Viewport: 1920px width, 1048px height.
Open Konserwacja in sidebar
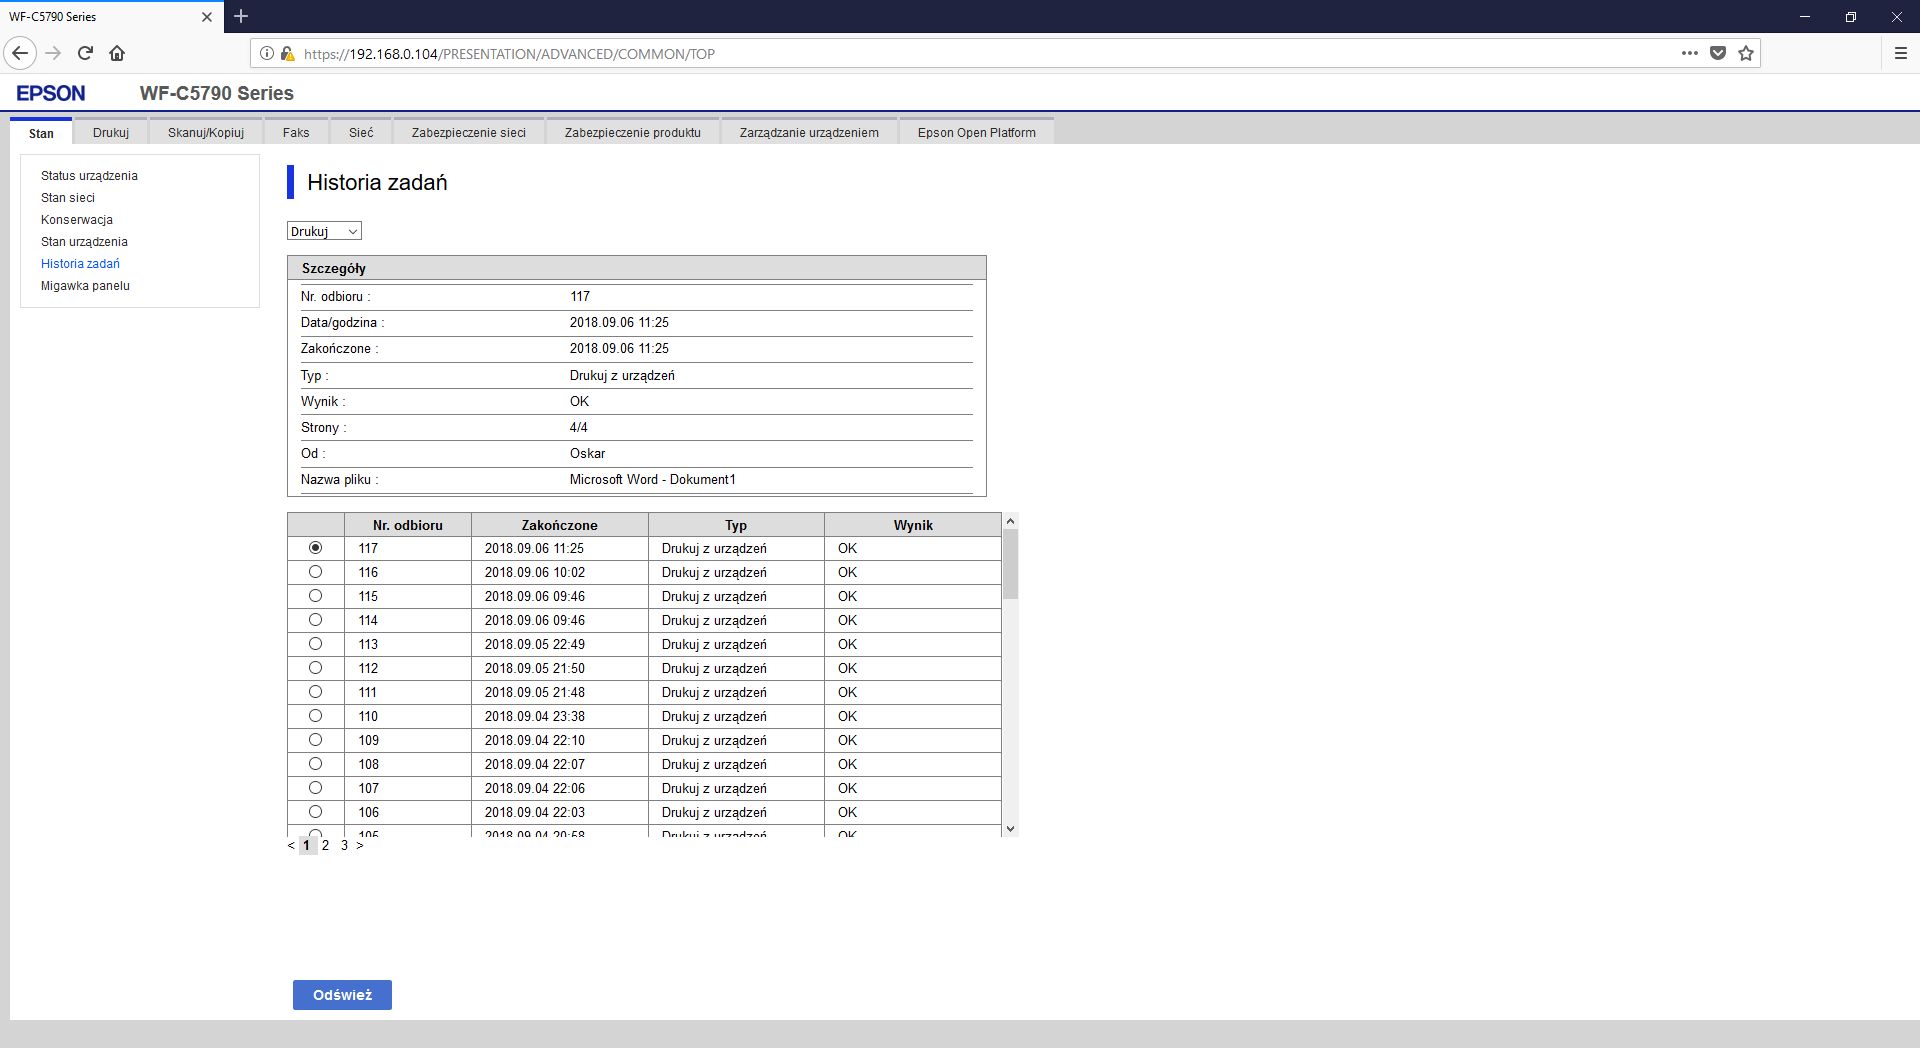click(x=77, y=219)
